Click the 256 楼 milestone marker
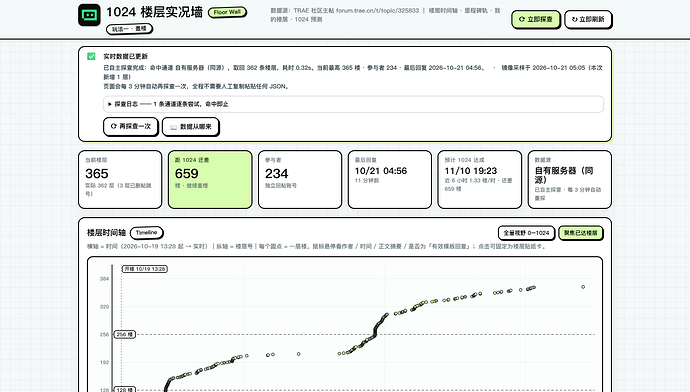The width and height of the screenshot is (690, 392). 125,334
